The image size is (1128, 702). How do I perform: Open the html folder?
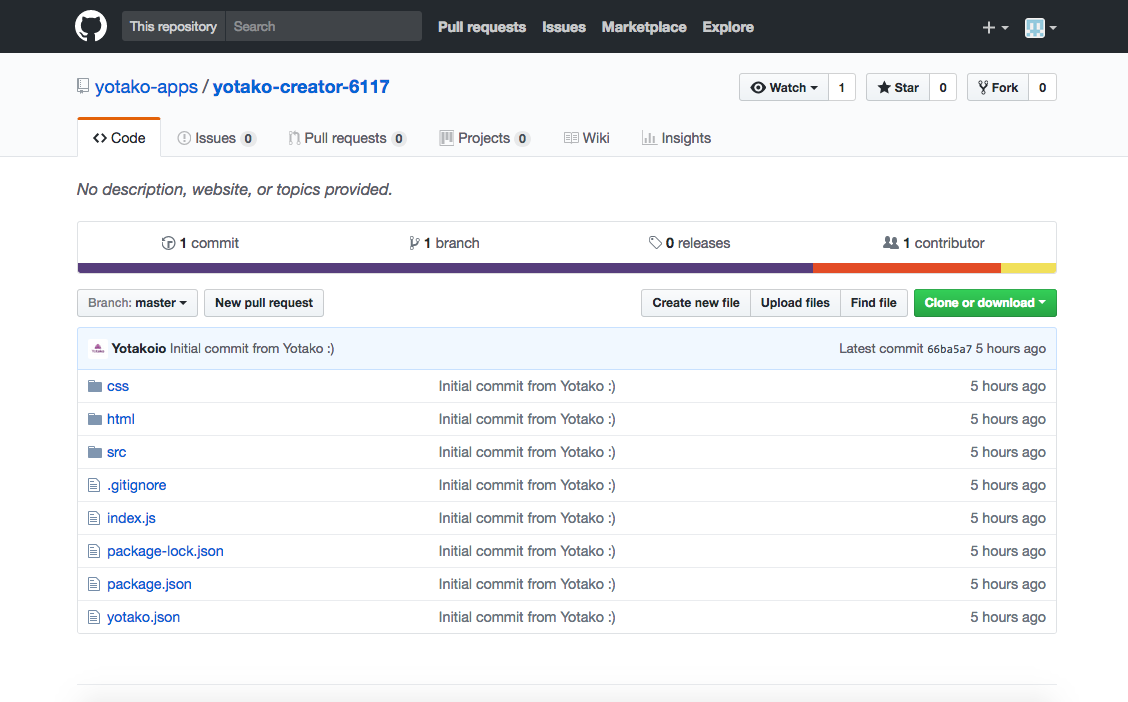tap(121, 419)
